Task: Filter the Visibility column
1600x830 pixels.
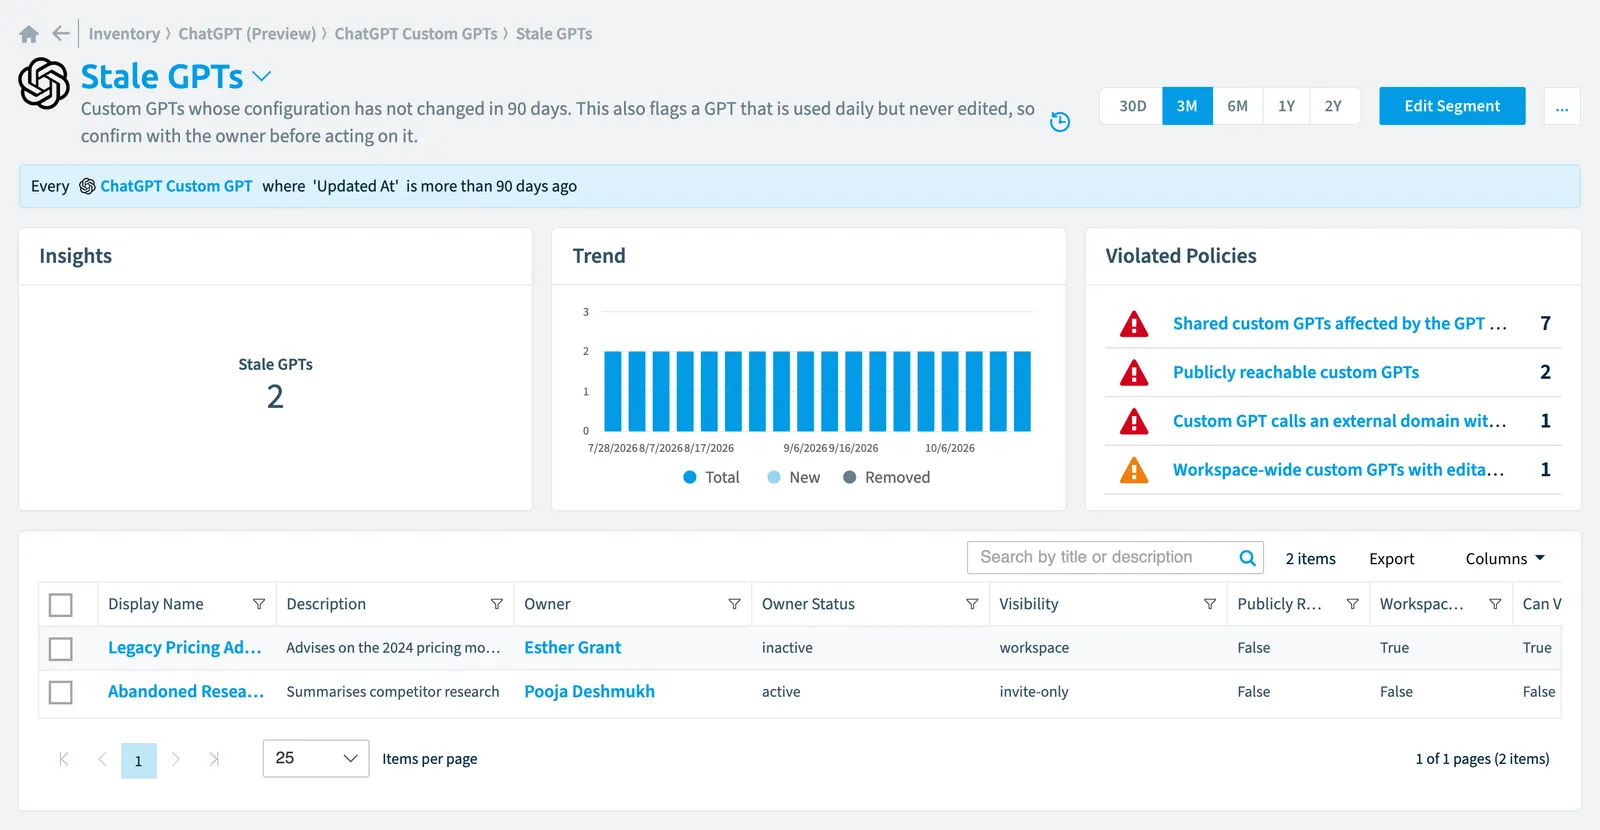Action: [x=1210, y=604]
